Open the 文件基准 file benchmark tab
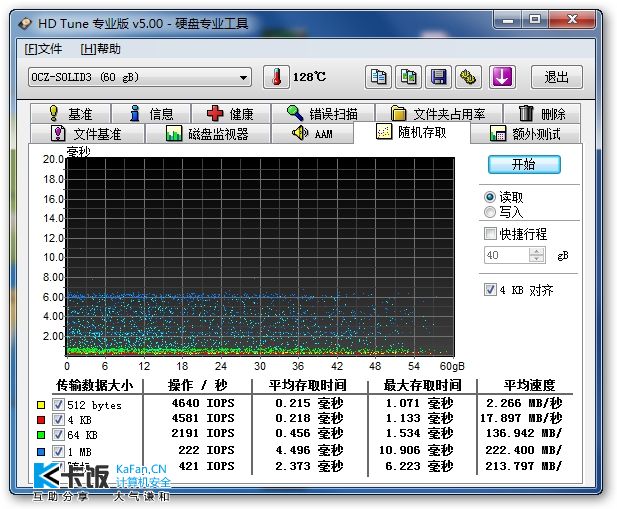617x509 pixels. [87, 133]
